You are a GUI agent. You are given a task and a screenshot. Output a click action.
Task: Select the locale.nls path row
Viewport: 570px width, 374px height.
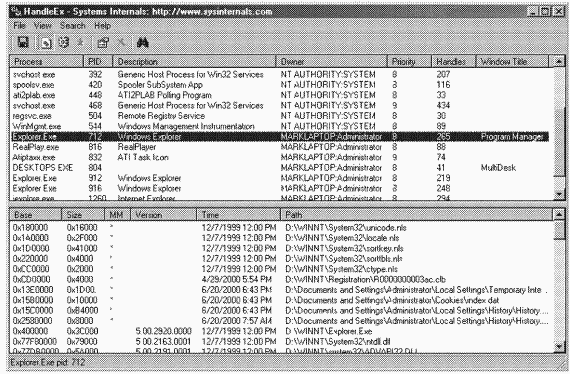tap(281, 238)
